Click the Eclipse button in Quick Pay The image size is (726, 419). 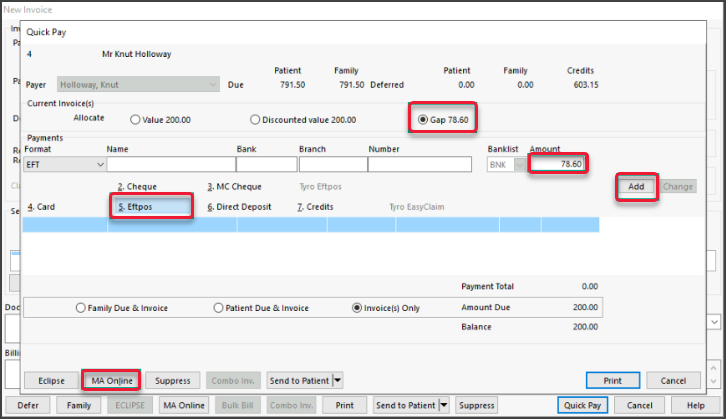[x=51, y=381]
